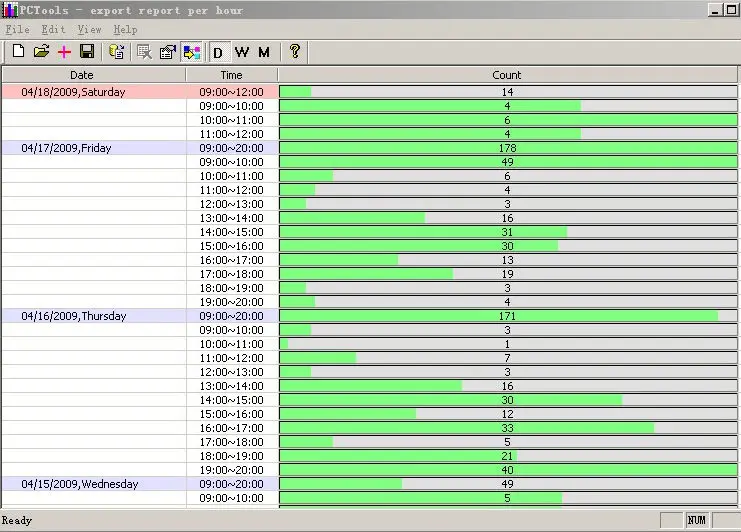Open the Edit menu

(x=53, y=29)
